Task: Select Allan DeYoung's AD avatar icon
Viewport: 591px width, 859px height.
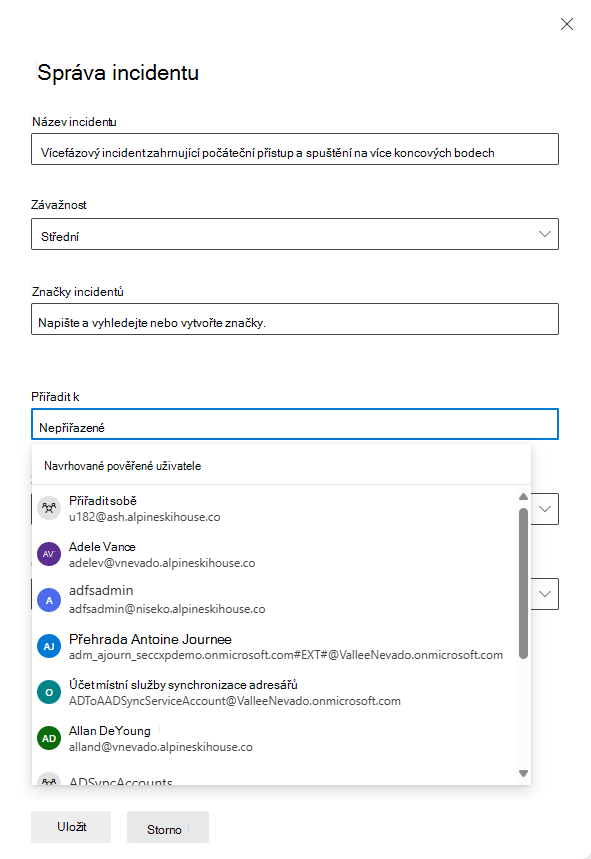Action: (49, 738)
